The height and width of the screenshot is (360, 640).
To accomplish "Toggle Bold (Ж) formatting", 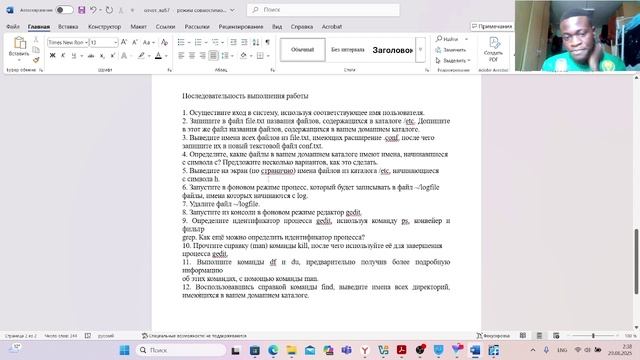I will [x=52, y=56].
